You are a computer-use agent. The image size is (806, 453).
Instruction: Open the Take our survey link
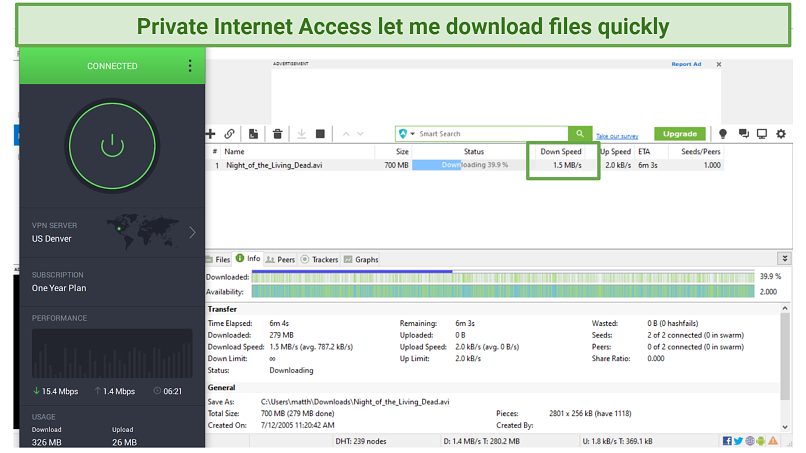pyautogui.click(x=617, y=136)
